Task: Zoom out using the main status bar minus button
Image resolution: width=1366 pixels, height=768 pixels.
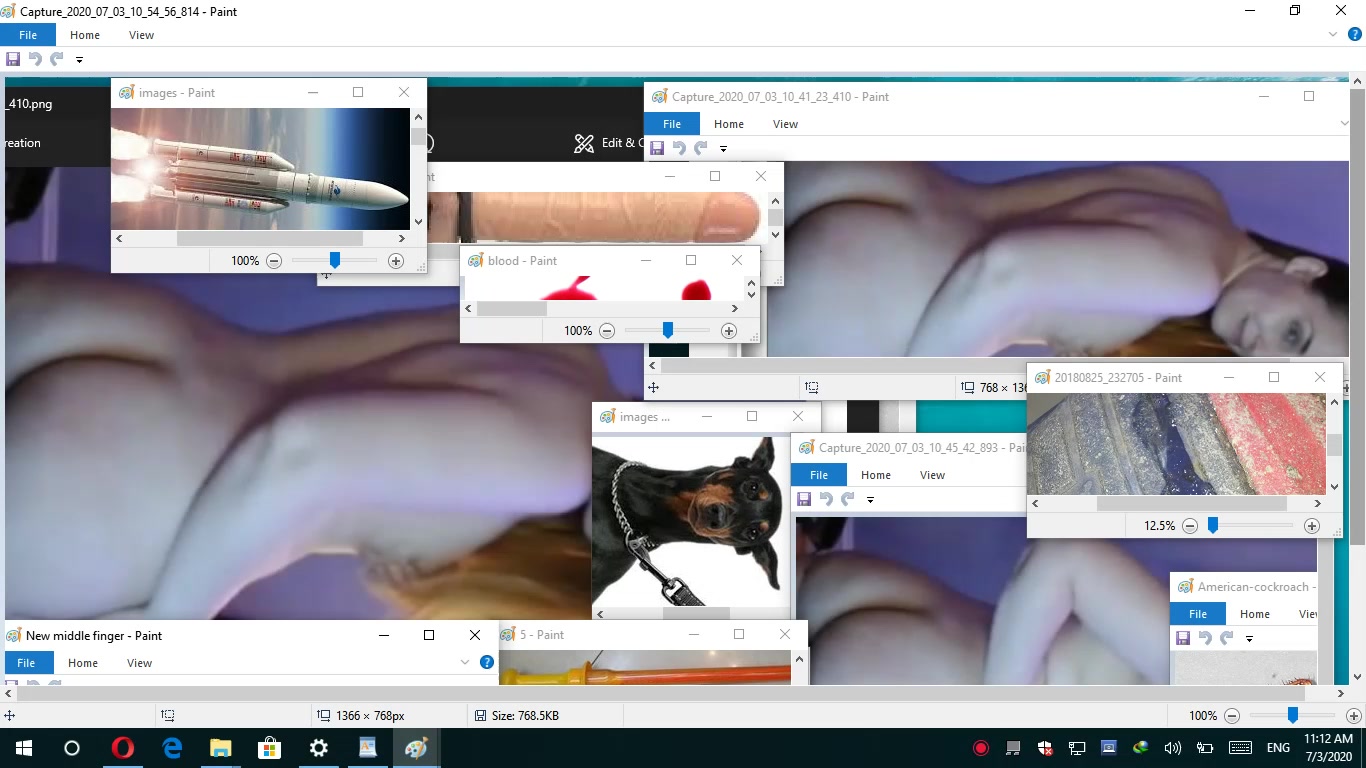Action: tap(1232, 716)
